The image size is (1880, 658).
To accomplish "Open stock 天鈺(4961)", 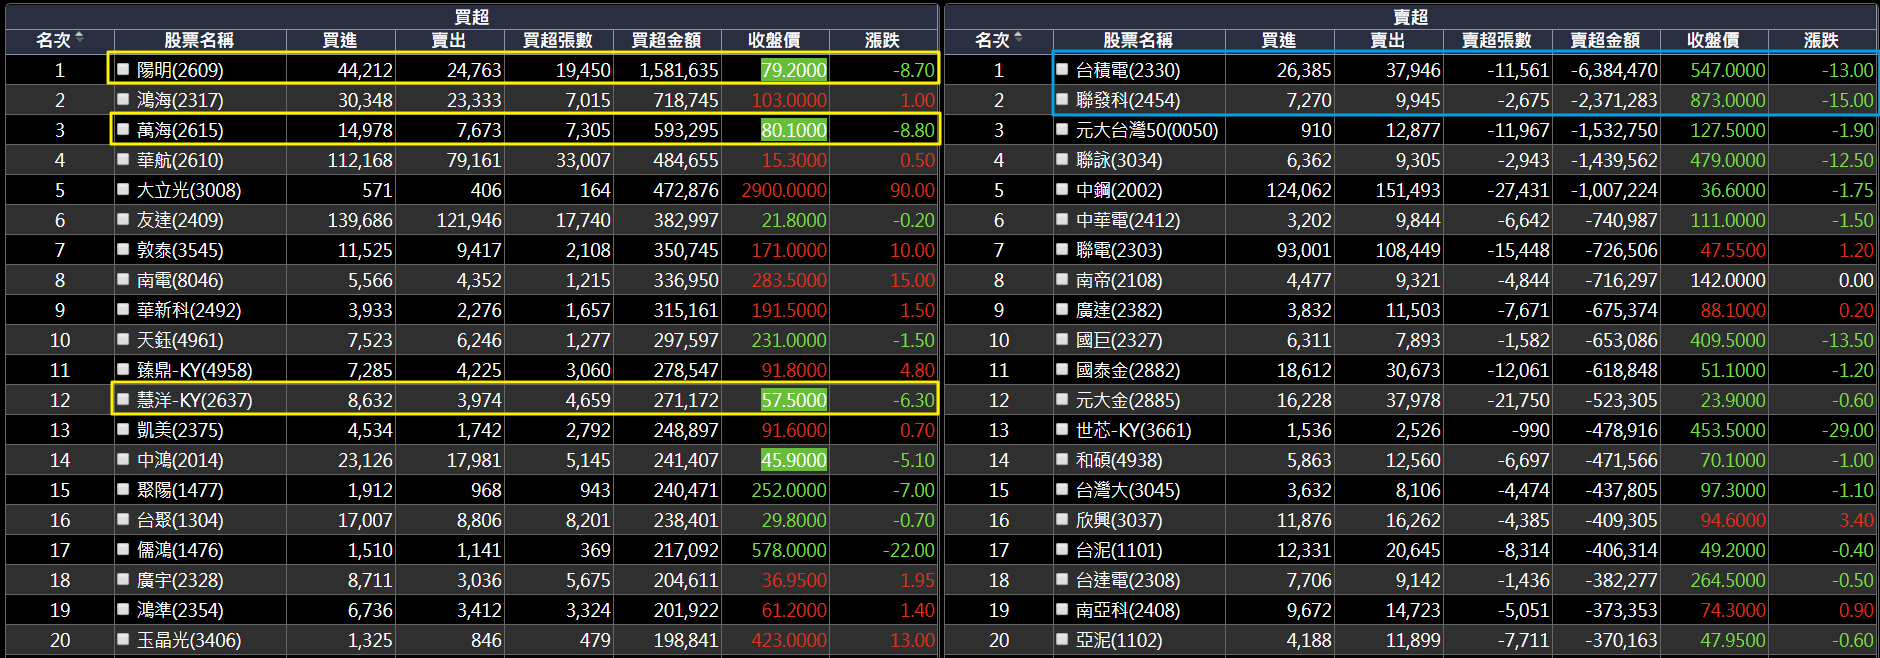I will [x=180, y=340].
